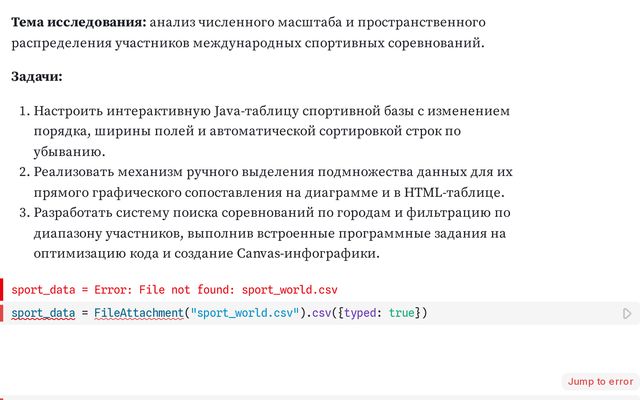This screenshot has height=400, width=640.
Task: Place cursor in FileAttachment function name
Action: (139, 313)
